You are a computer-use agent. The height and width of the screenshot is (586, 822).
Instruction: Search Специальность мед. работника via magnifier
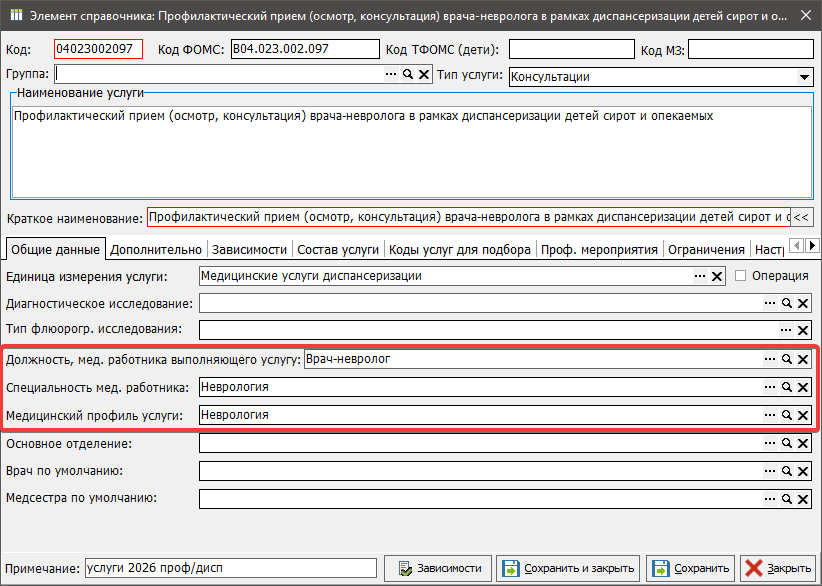786,387
